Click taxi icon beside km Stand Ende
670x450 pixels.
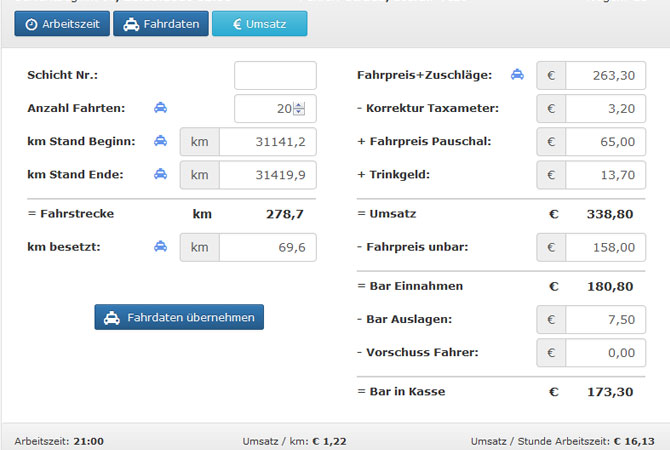coord(161,175)
